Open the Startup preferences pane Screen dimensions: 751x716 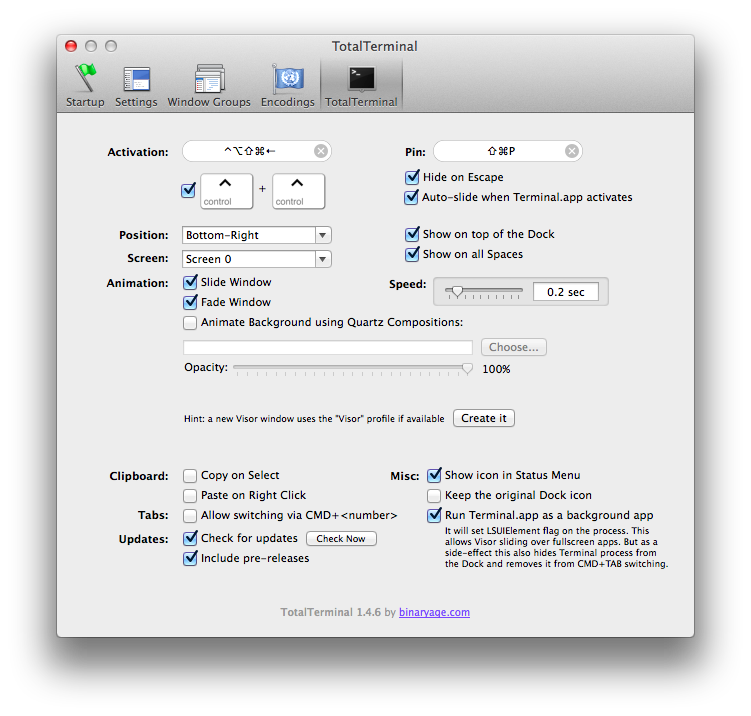click(85, 86)
